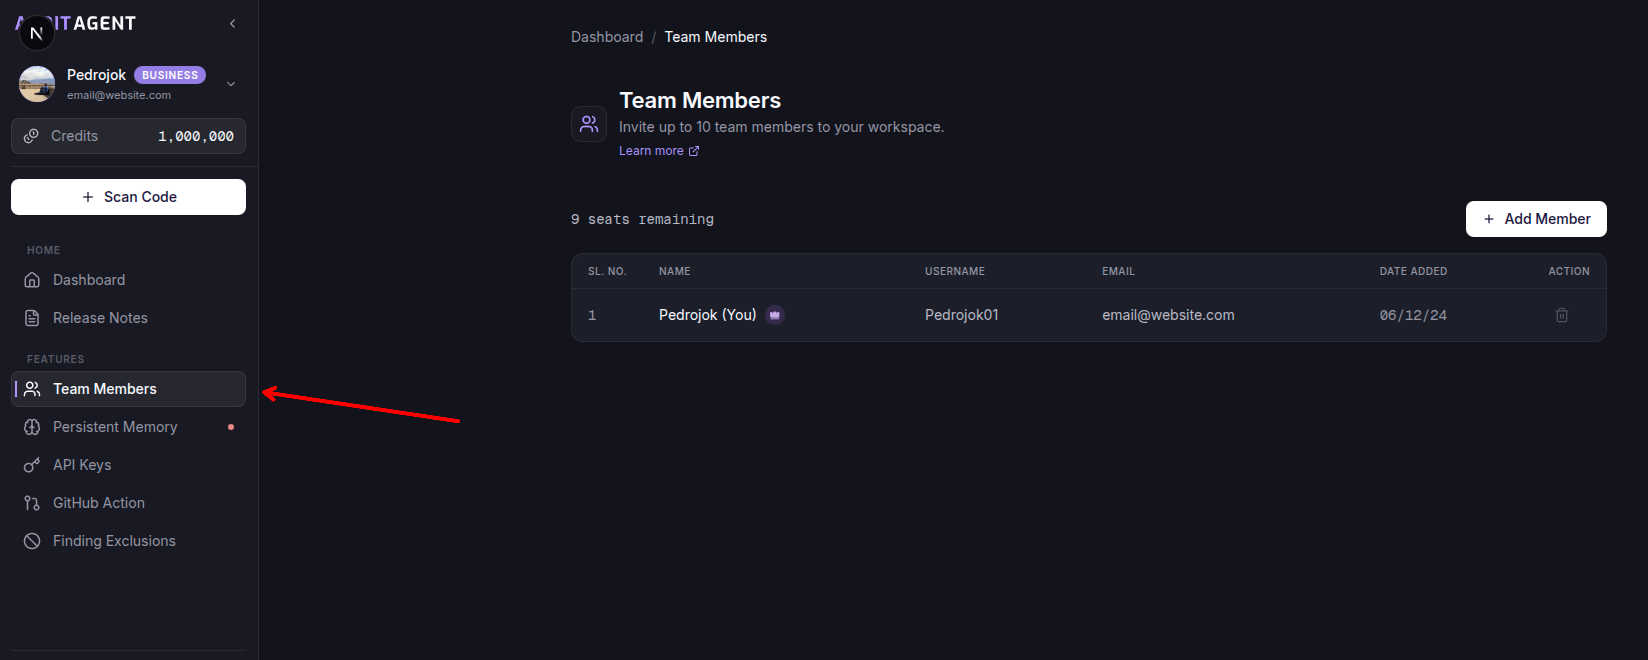Click the Finding Exclusions ban icon

32,541
